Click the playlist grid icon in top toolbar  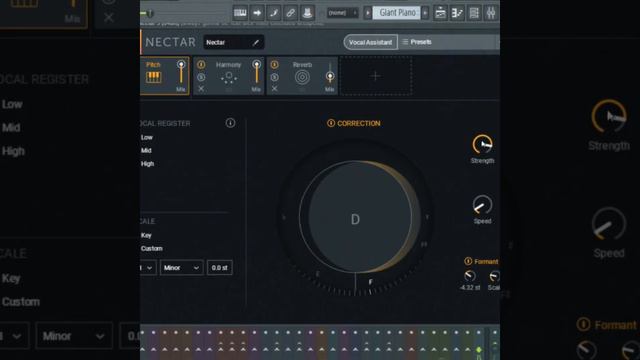click(474, 13)
